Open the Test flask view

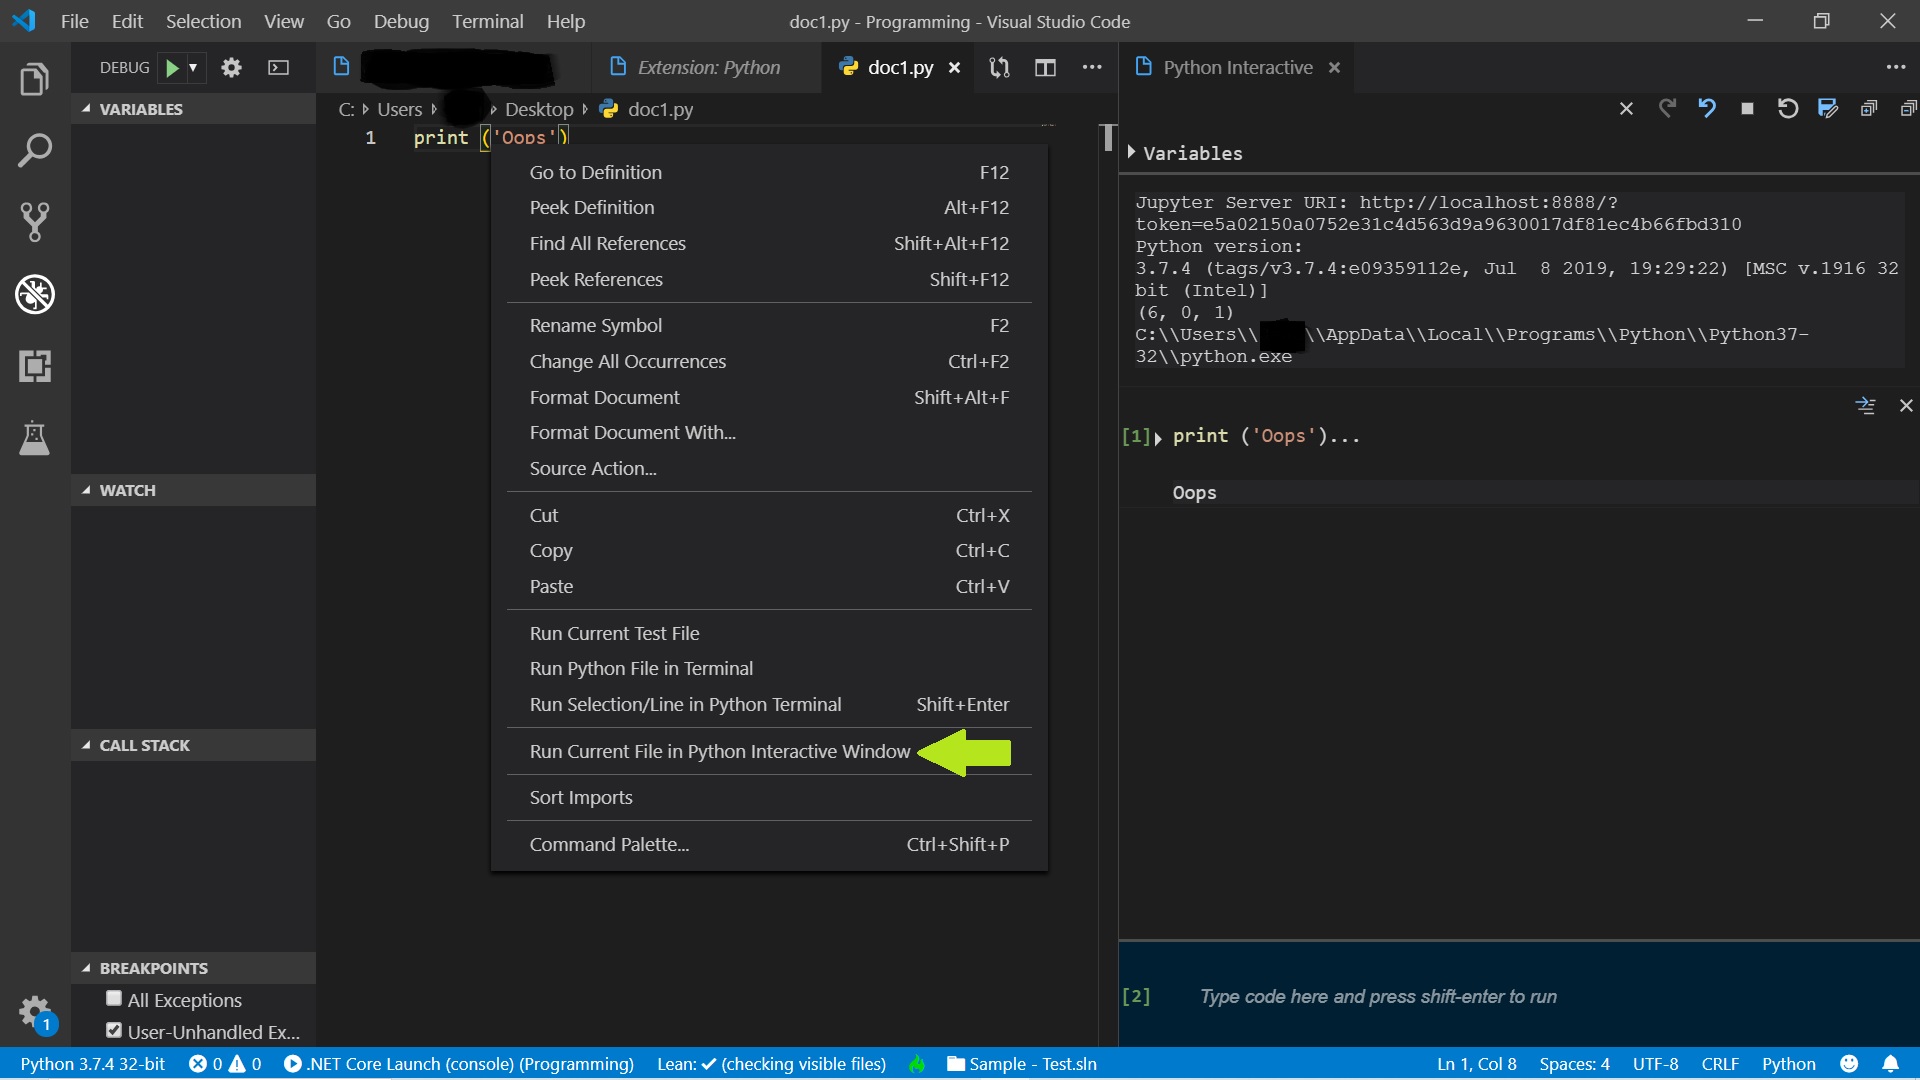pyautogui.click(x=35, y=438)
